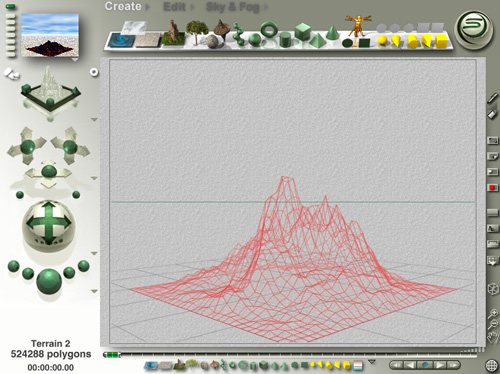This screenshot has height=374, width=500.
Task: Expand the view control options triangle
Action: point(94,119)
